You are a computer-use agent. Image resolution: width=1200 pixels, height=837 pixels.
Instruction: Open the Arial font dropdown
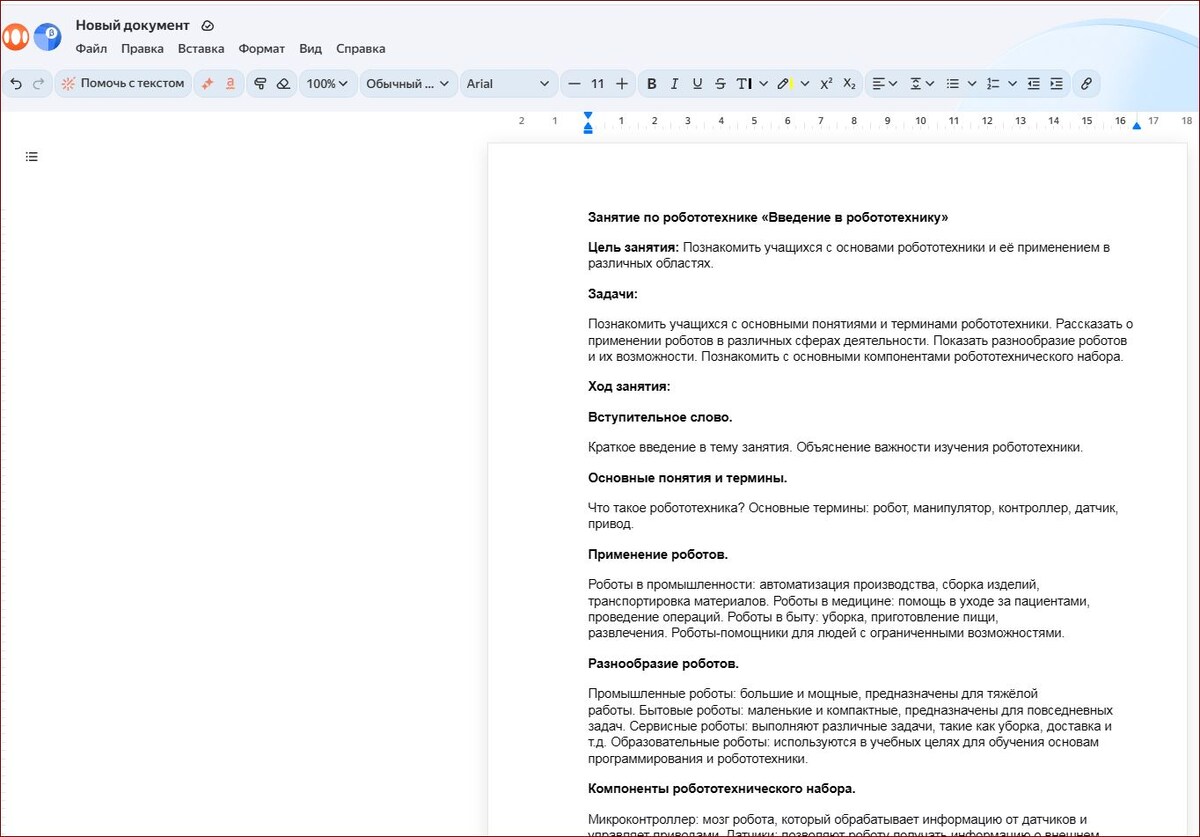508,84
